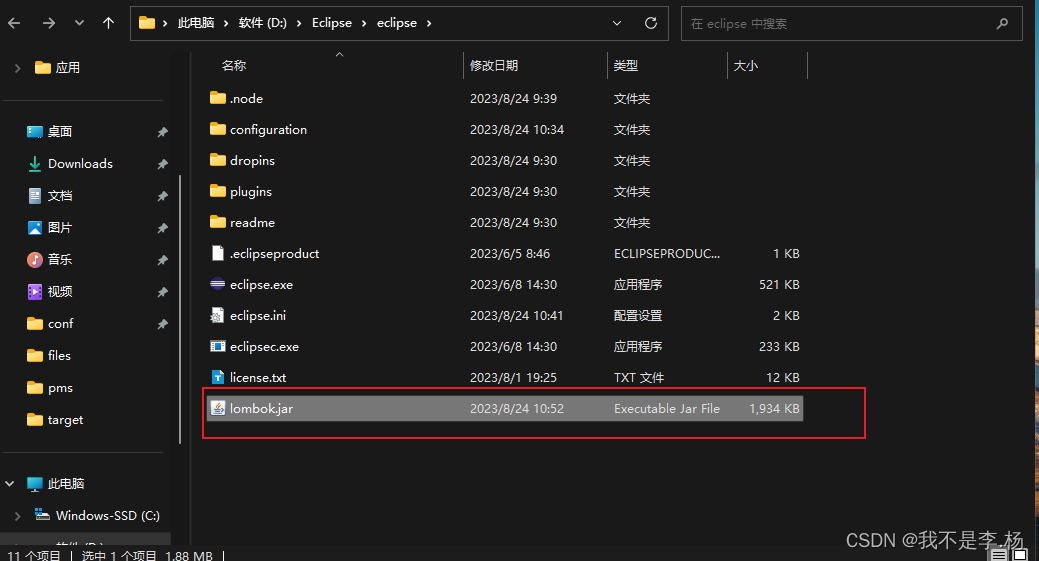Image resolution: width=1039 pixels, height=561 pixels.
Task: Select eclipse.exe application icon
Action: click(218, 284)
